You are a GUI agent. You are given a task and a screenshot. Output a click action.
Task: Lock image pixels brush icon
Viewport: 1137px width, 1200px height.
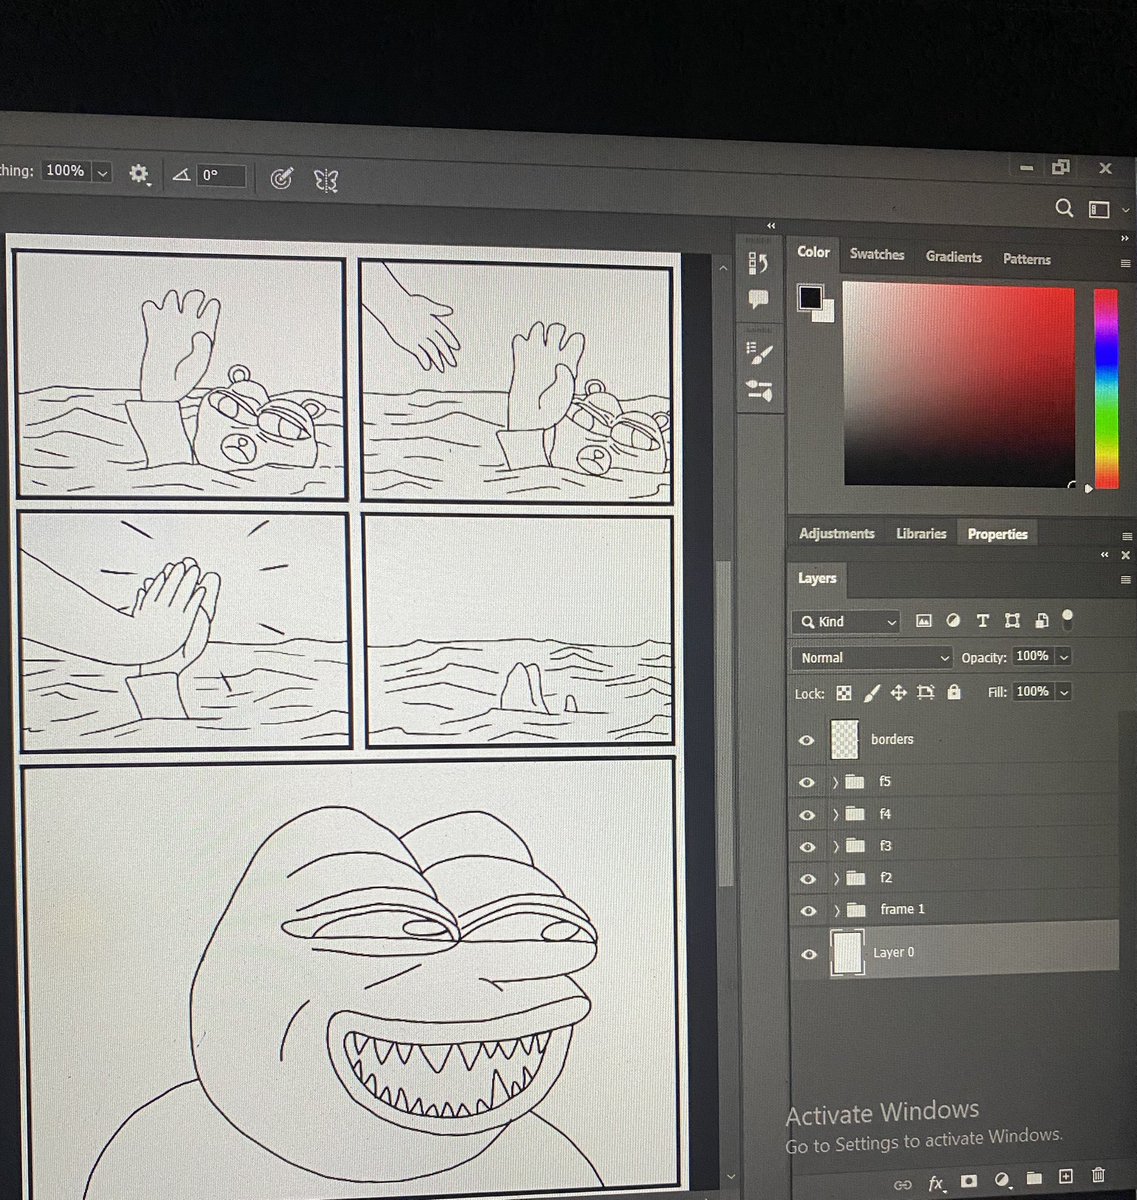pos(871,692)
